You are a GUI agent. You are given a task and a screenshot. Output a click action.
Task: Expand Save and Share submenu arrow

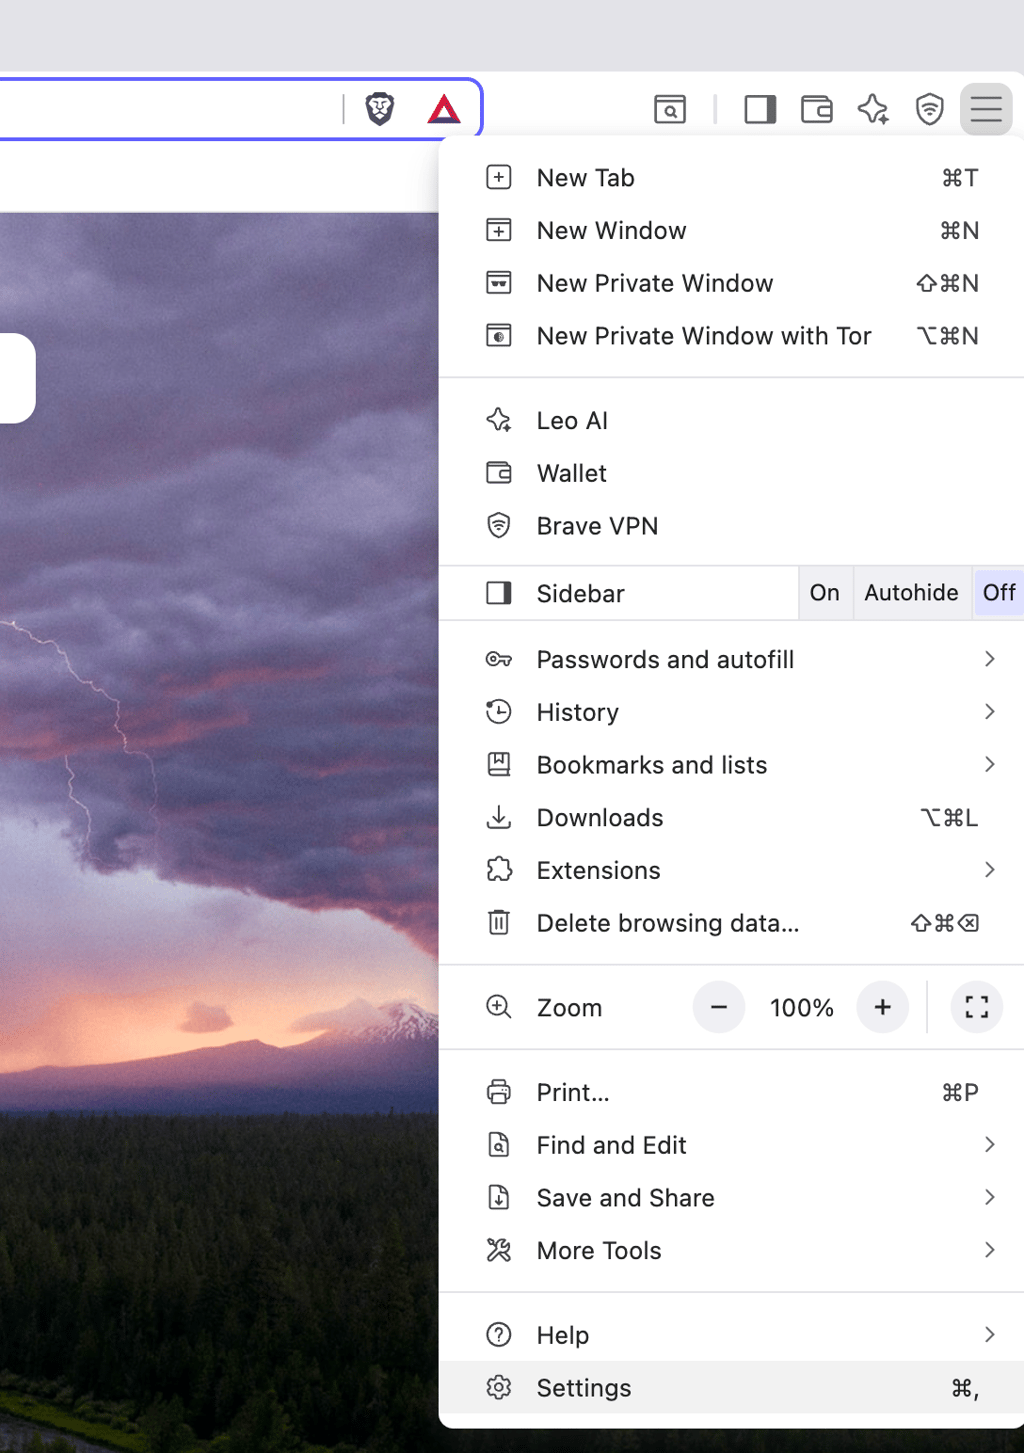(x=990, y=1198)
